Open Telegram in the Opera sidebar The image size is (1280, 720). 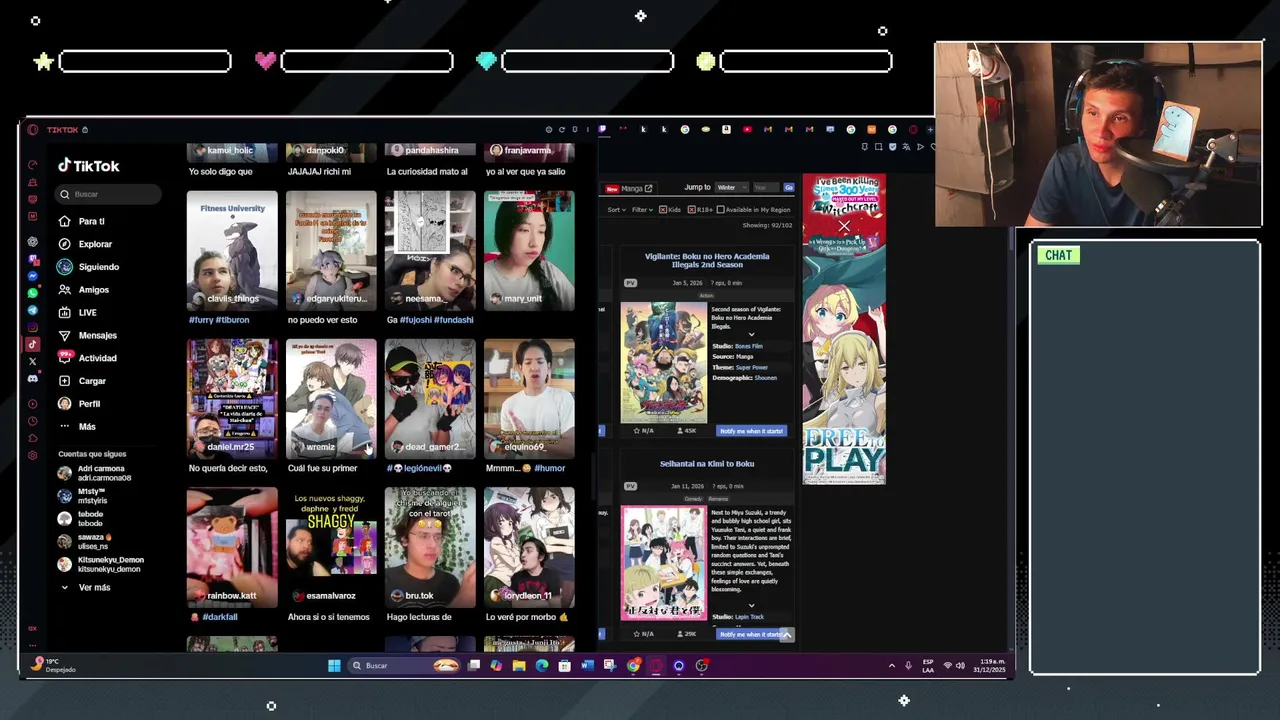pos(32,310)
